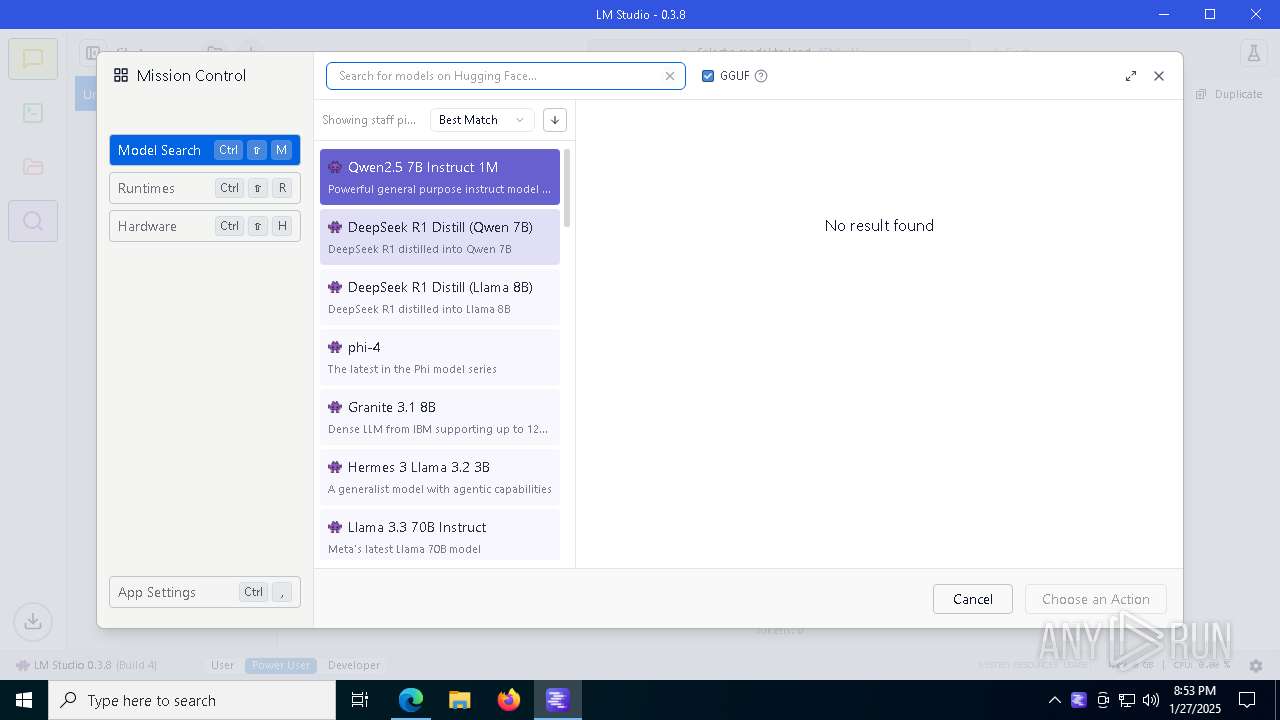Viewport: 1280px width, 720px height.
Task: Switch to User mode in status bar
Action: click(x=223, y=665)
